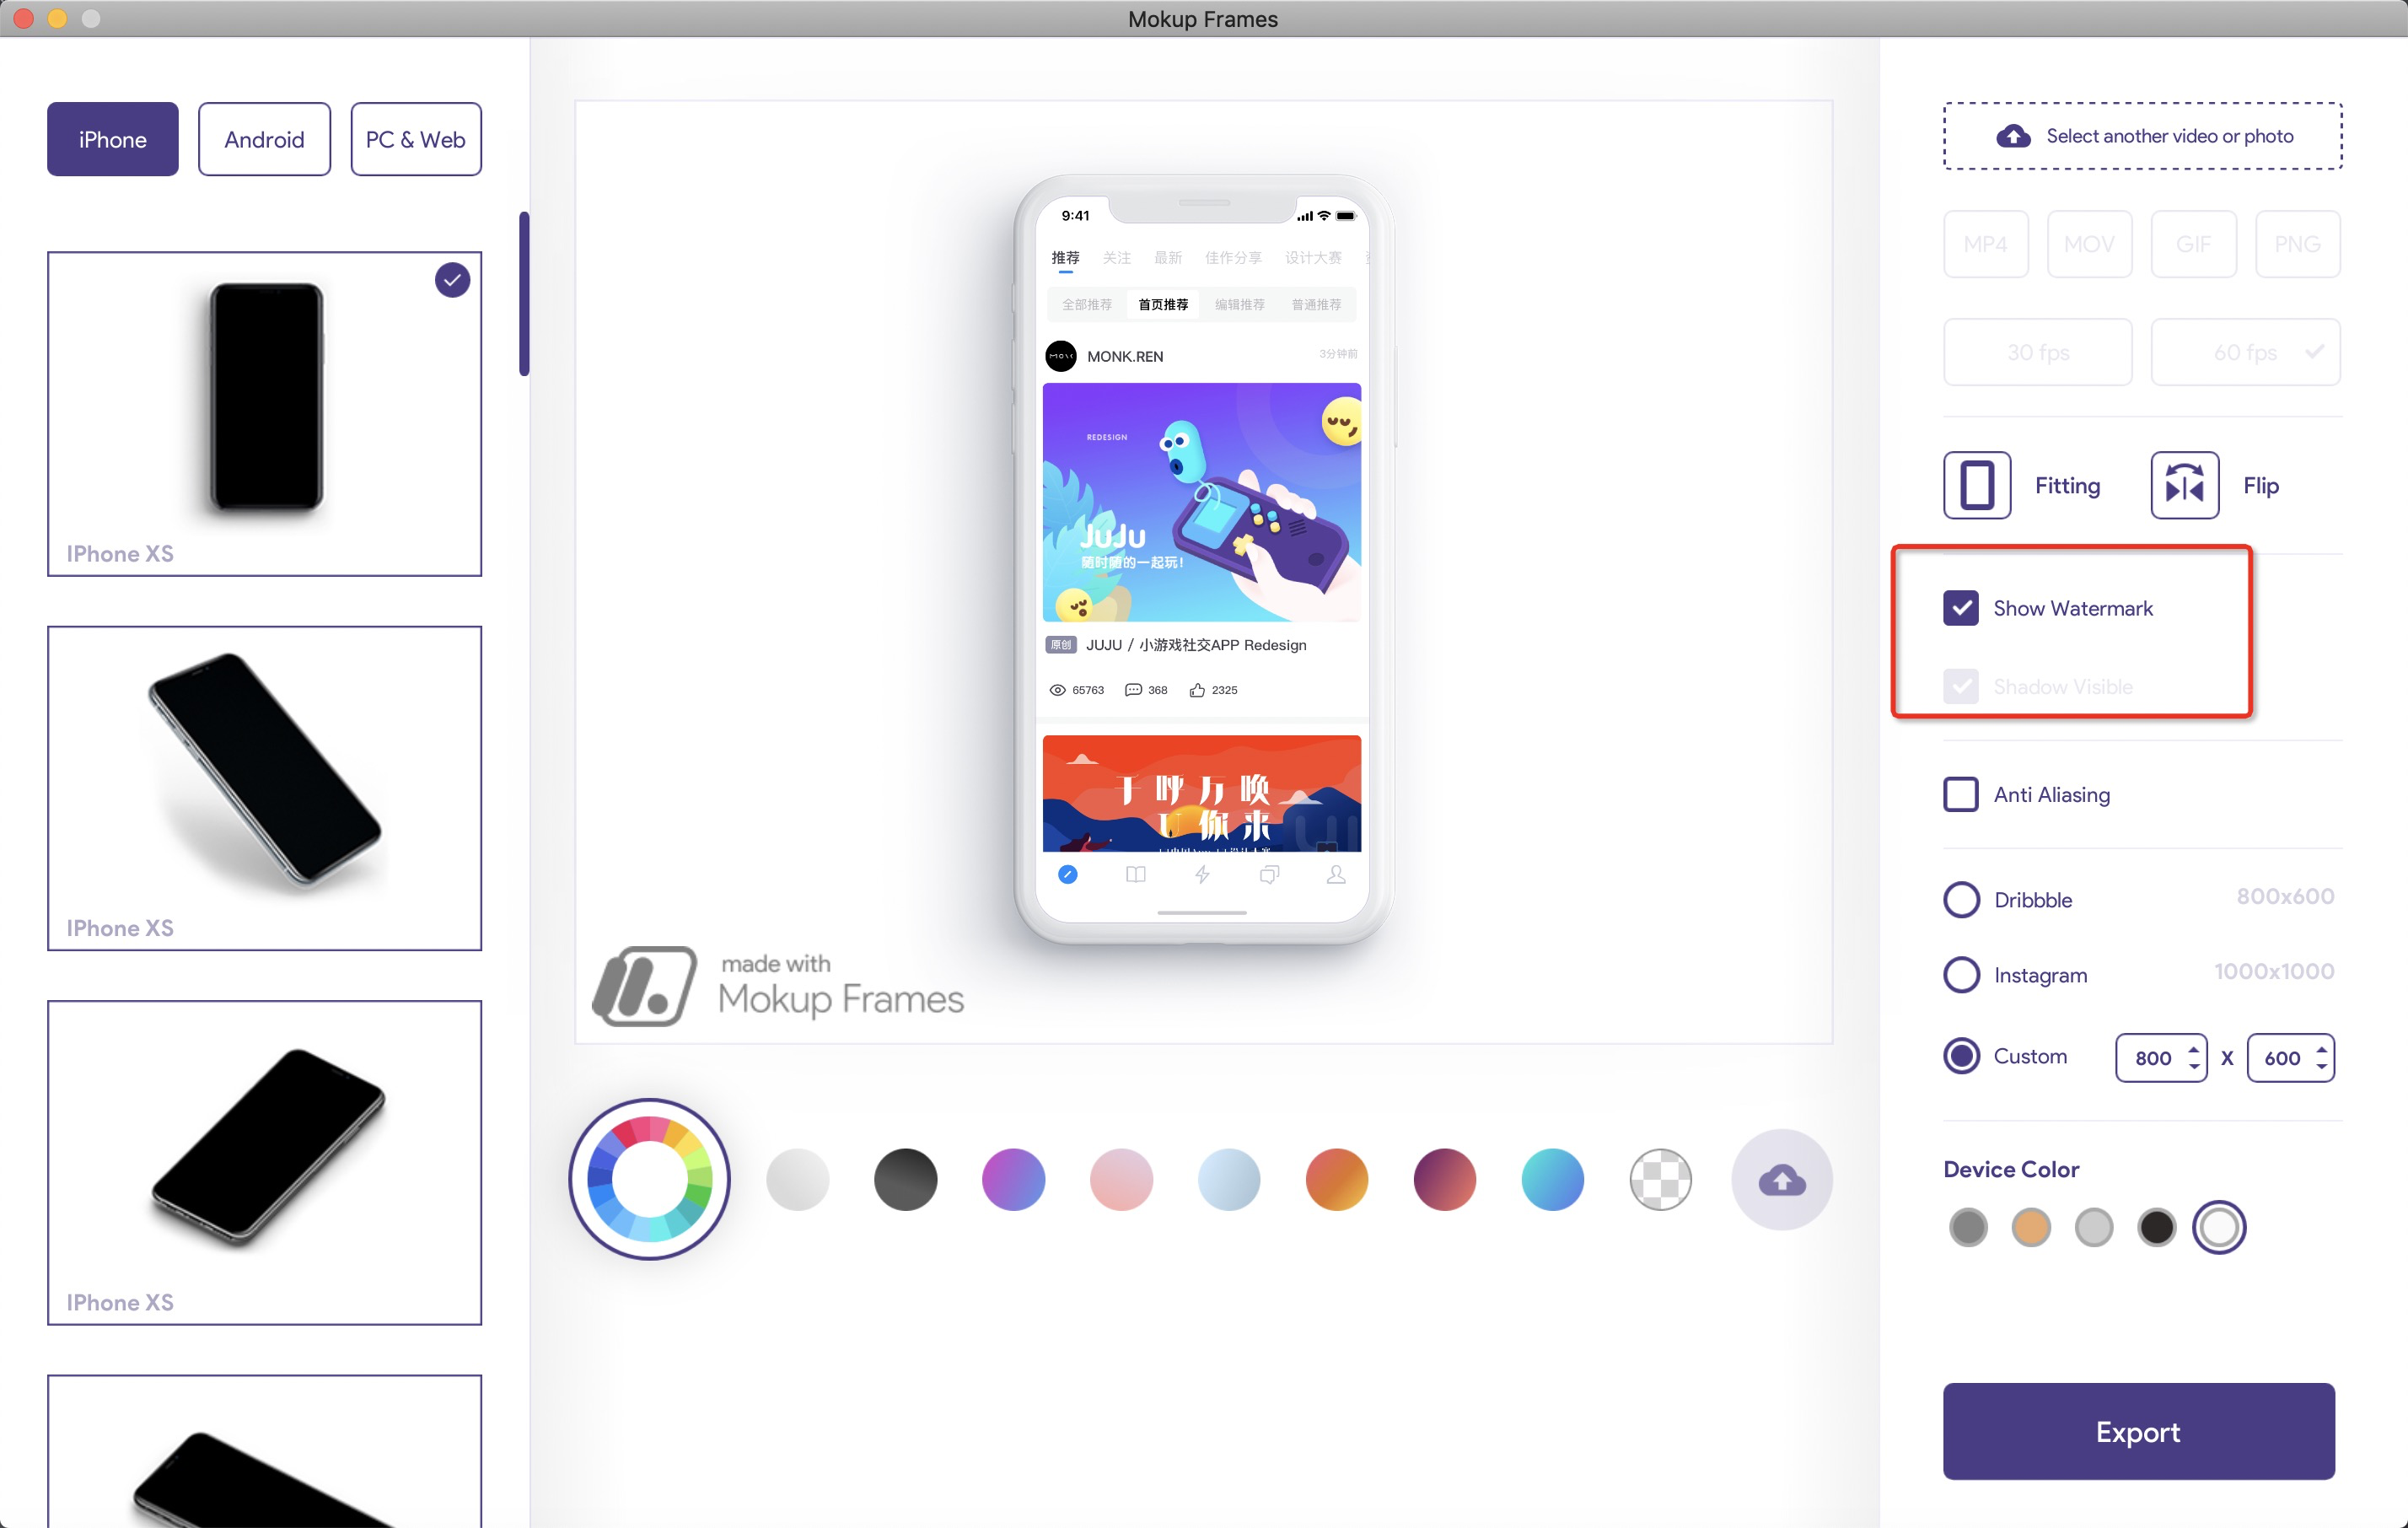
Task: Click the phone mockup preview image
Action: 1203,560
